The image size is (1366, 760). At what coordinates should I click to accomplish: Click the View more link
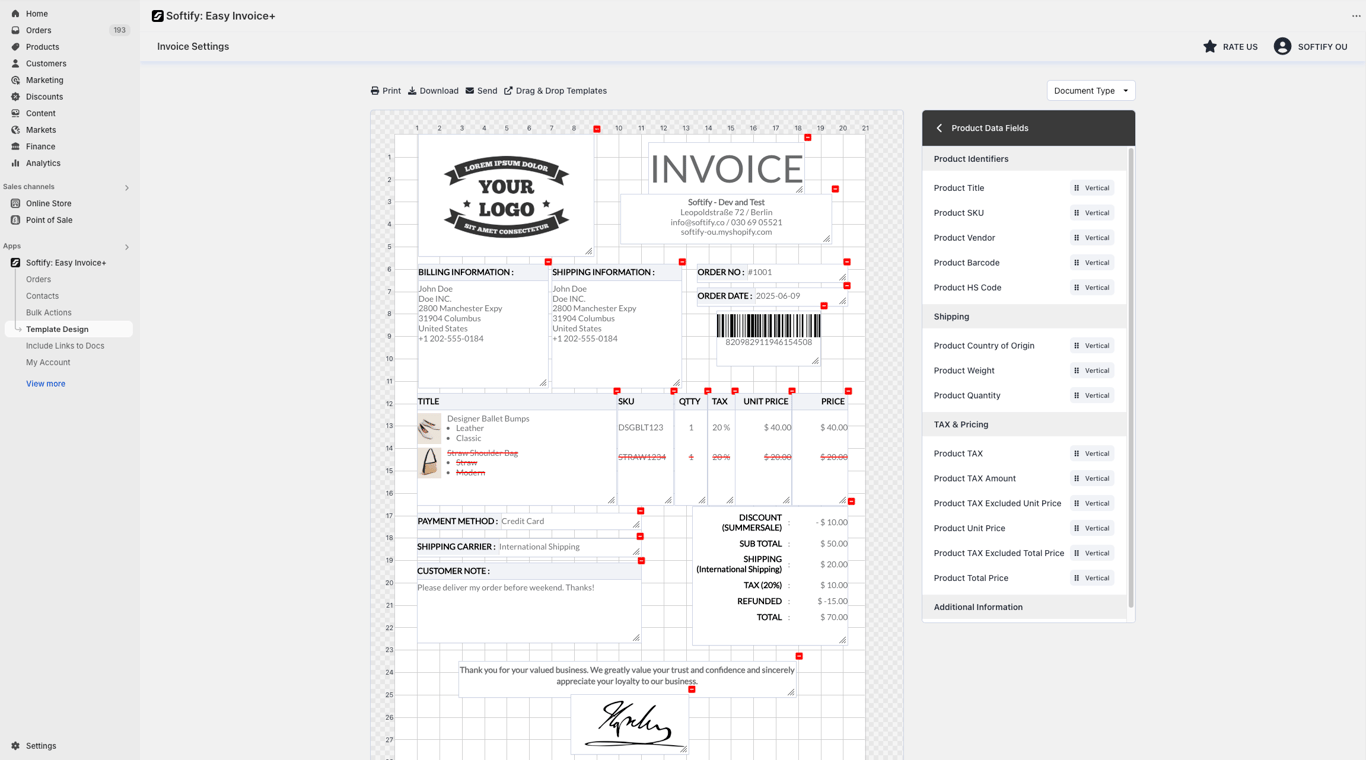coord(46,384)
